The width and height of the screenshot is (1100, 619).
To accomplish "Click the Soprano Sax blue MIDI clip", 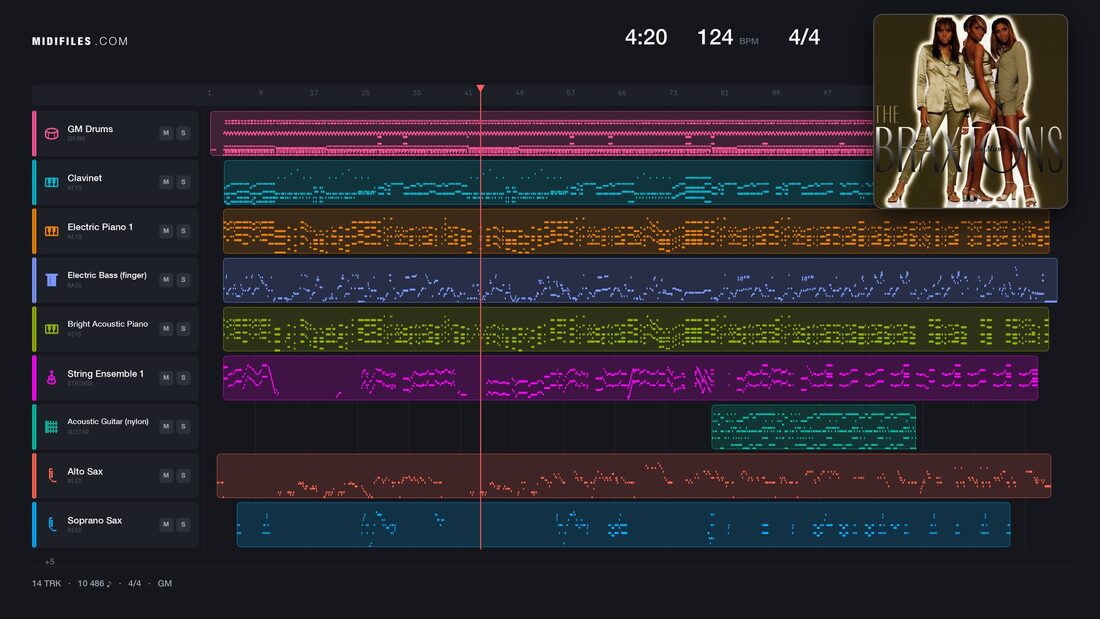I will (624, 524).
